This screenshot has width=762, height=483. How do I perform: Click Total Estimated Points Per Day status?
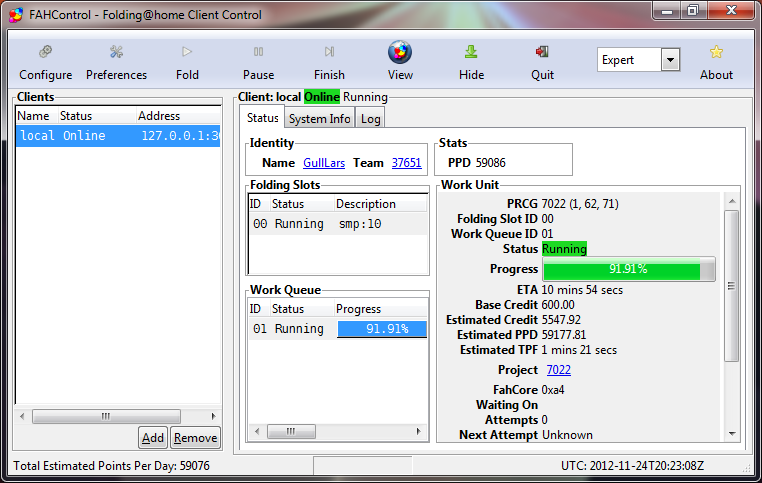tap(111, 466)
